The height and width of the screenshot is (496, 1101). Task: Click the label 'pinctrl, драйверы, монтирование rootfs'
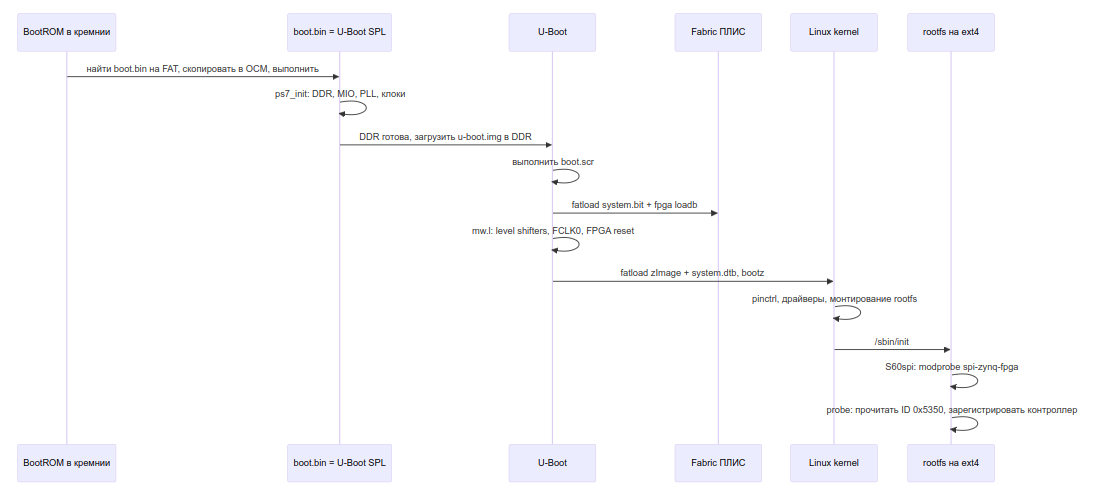(x=834, y=299)
